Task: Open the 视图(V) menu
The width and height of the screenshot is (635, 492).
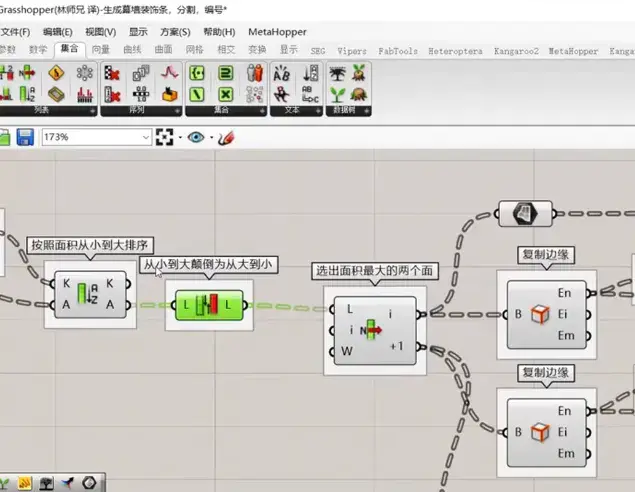Action: pos(100,32)
